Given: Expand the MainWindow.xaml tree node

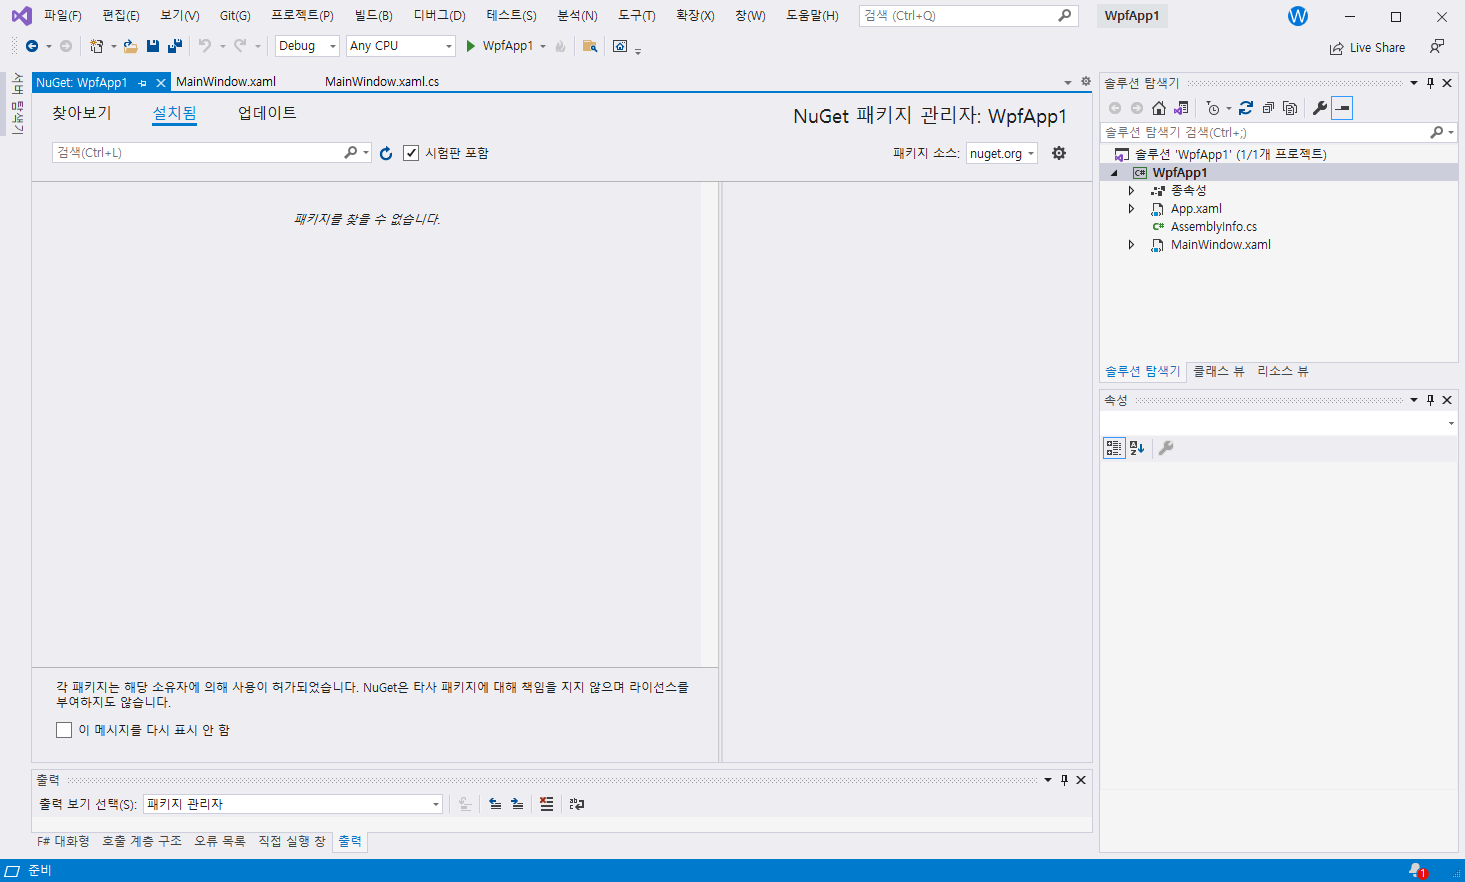Looking at the screenshot, I should click(x=1132, y=245).
